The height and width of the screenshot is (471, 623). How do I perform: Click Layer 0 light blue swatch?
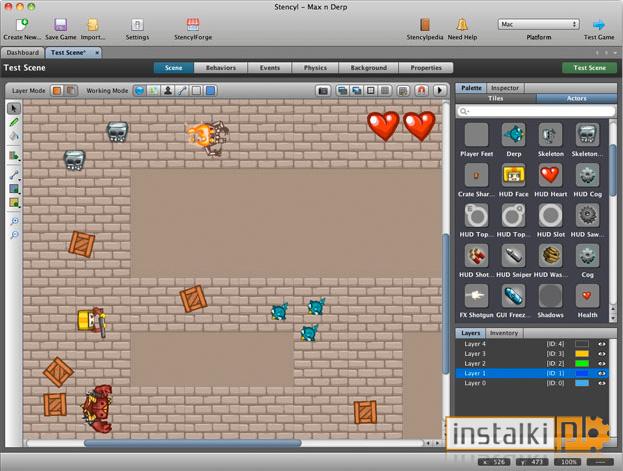click(582, 383)
